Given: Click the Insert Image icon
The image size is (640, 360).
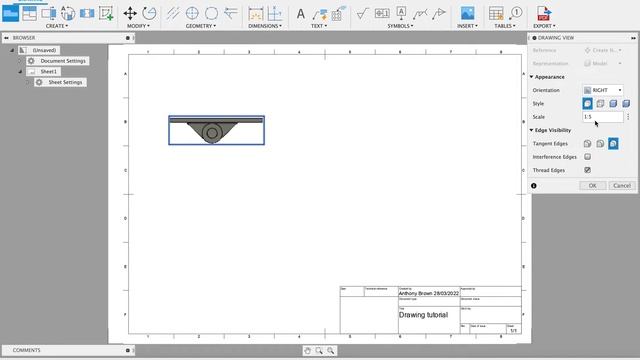Looking at the screenshot, I should point(467,13).
